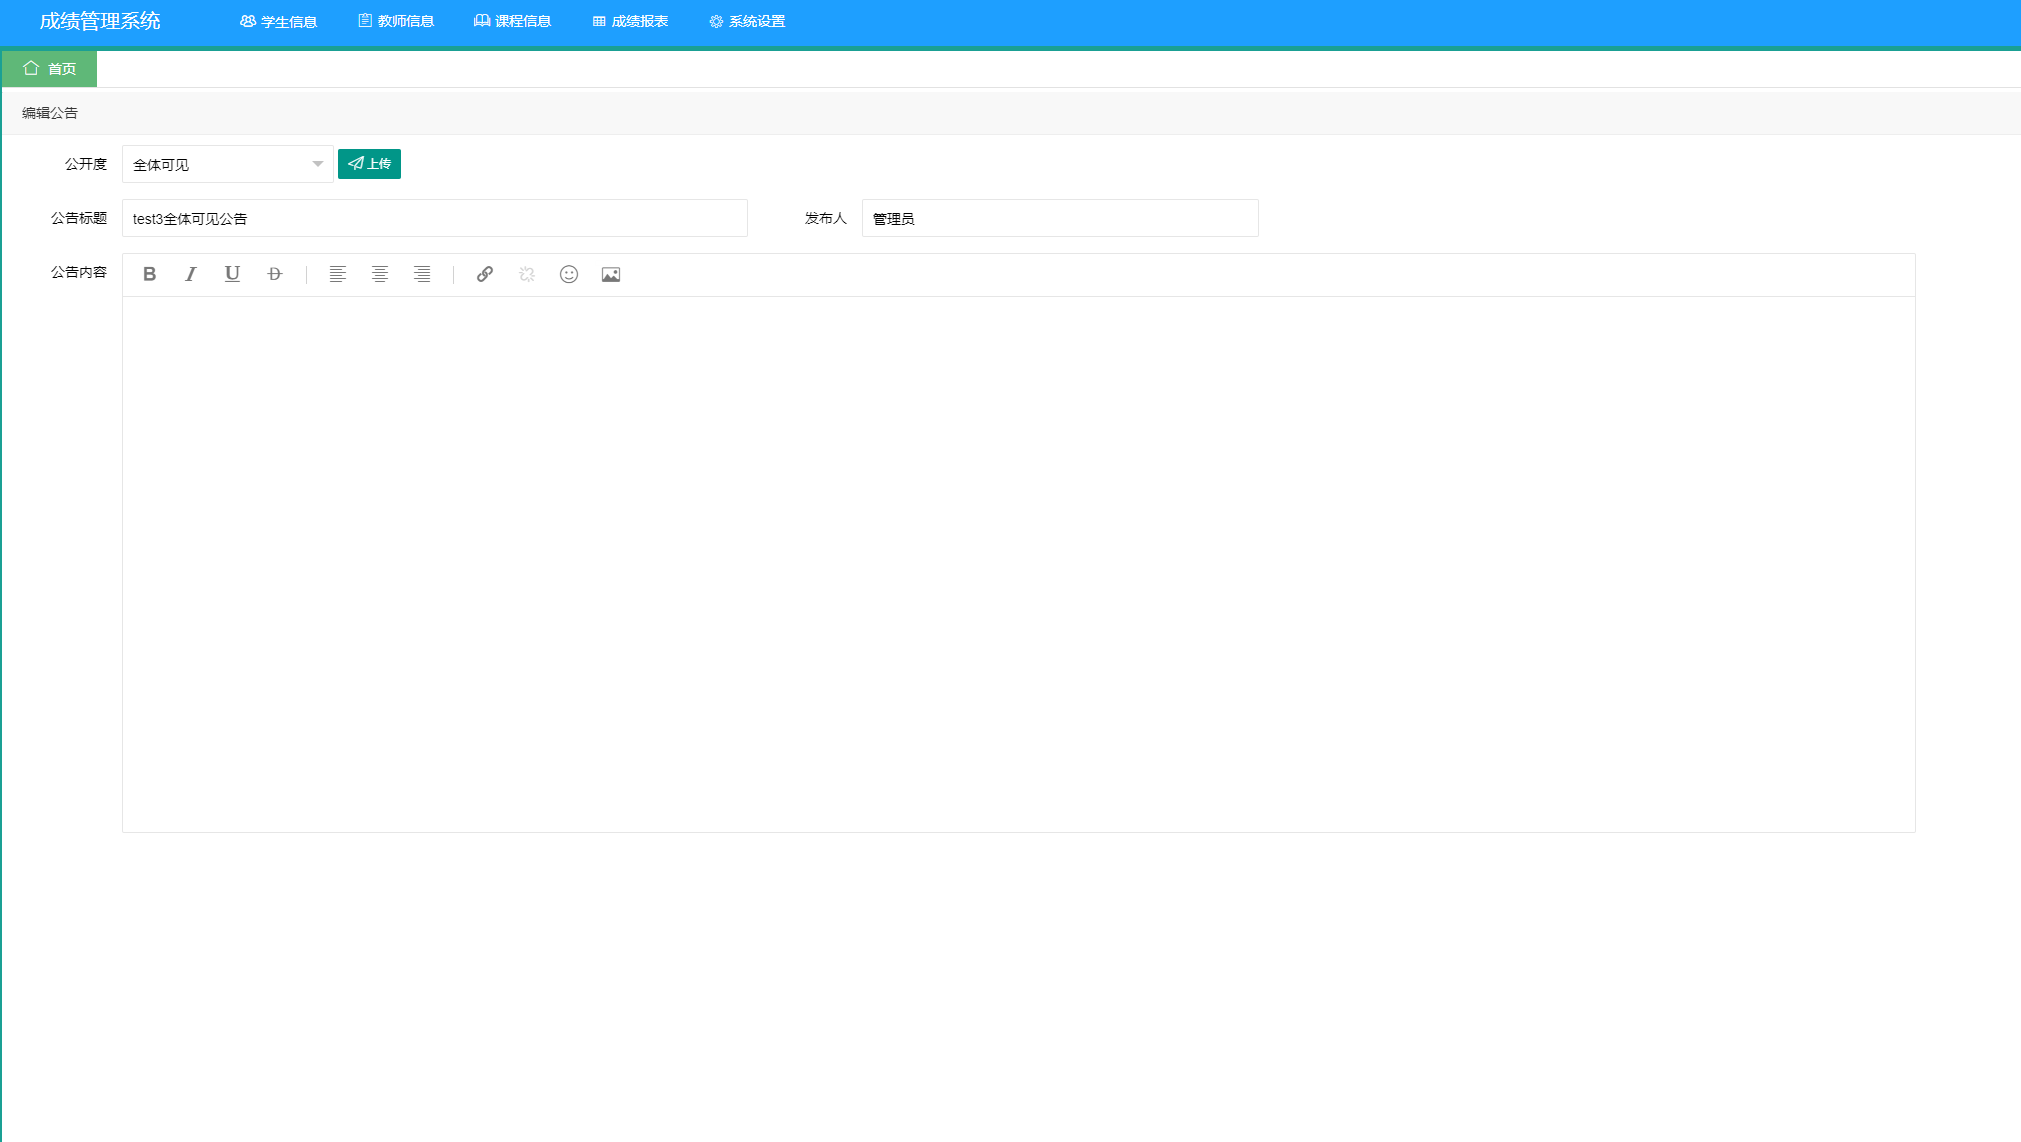Viewport: 2021px width, 1142px height.
Task: Click the 发布人 publisher field
Action: pos(1061,218)
